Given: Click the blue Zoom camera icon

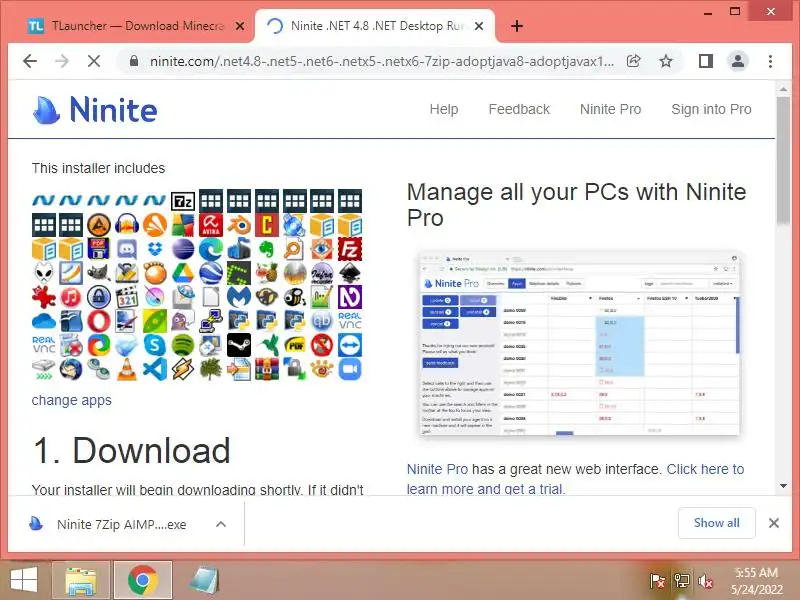Looking at the screenshot, I should (350, 369).
